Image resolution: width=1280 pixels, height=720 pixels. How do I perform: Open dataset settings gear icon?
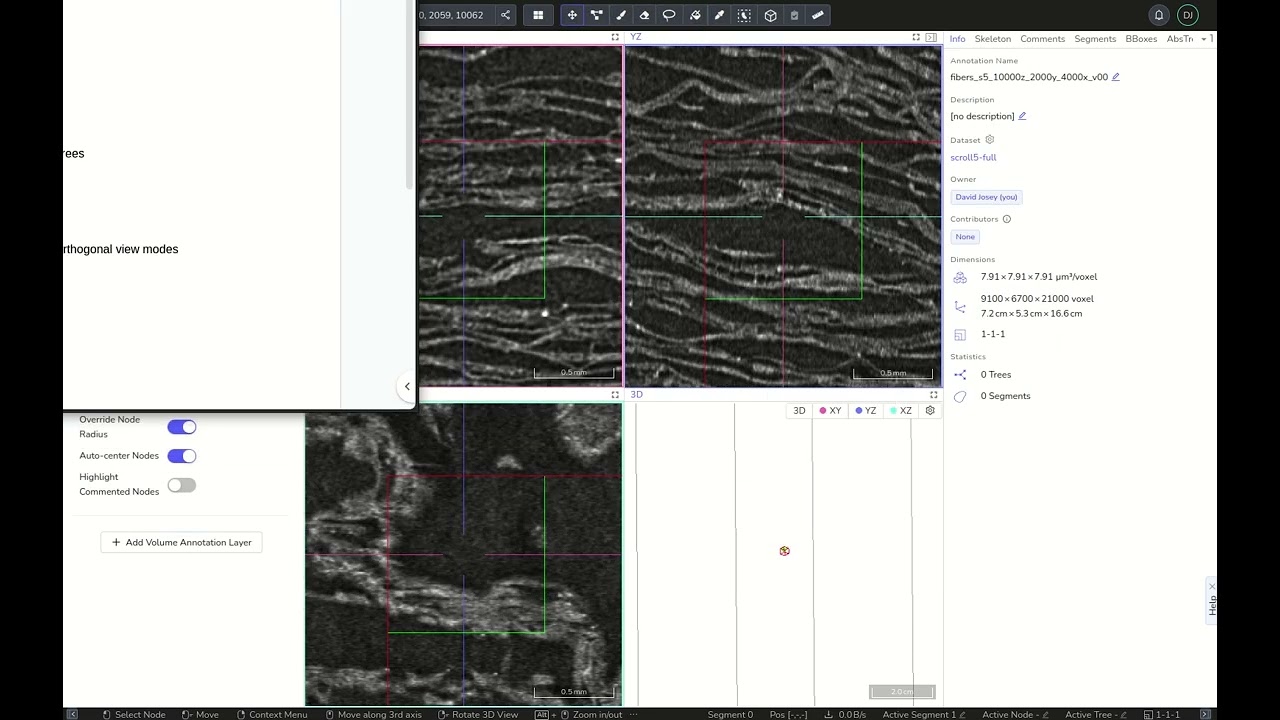[x=990, y=140]
